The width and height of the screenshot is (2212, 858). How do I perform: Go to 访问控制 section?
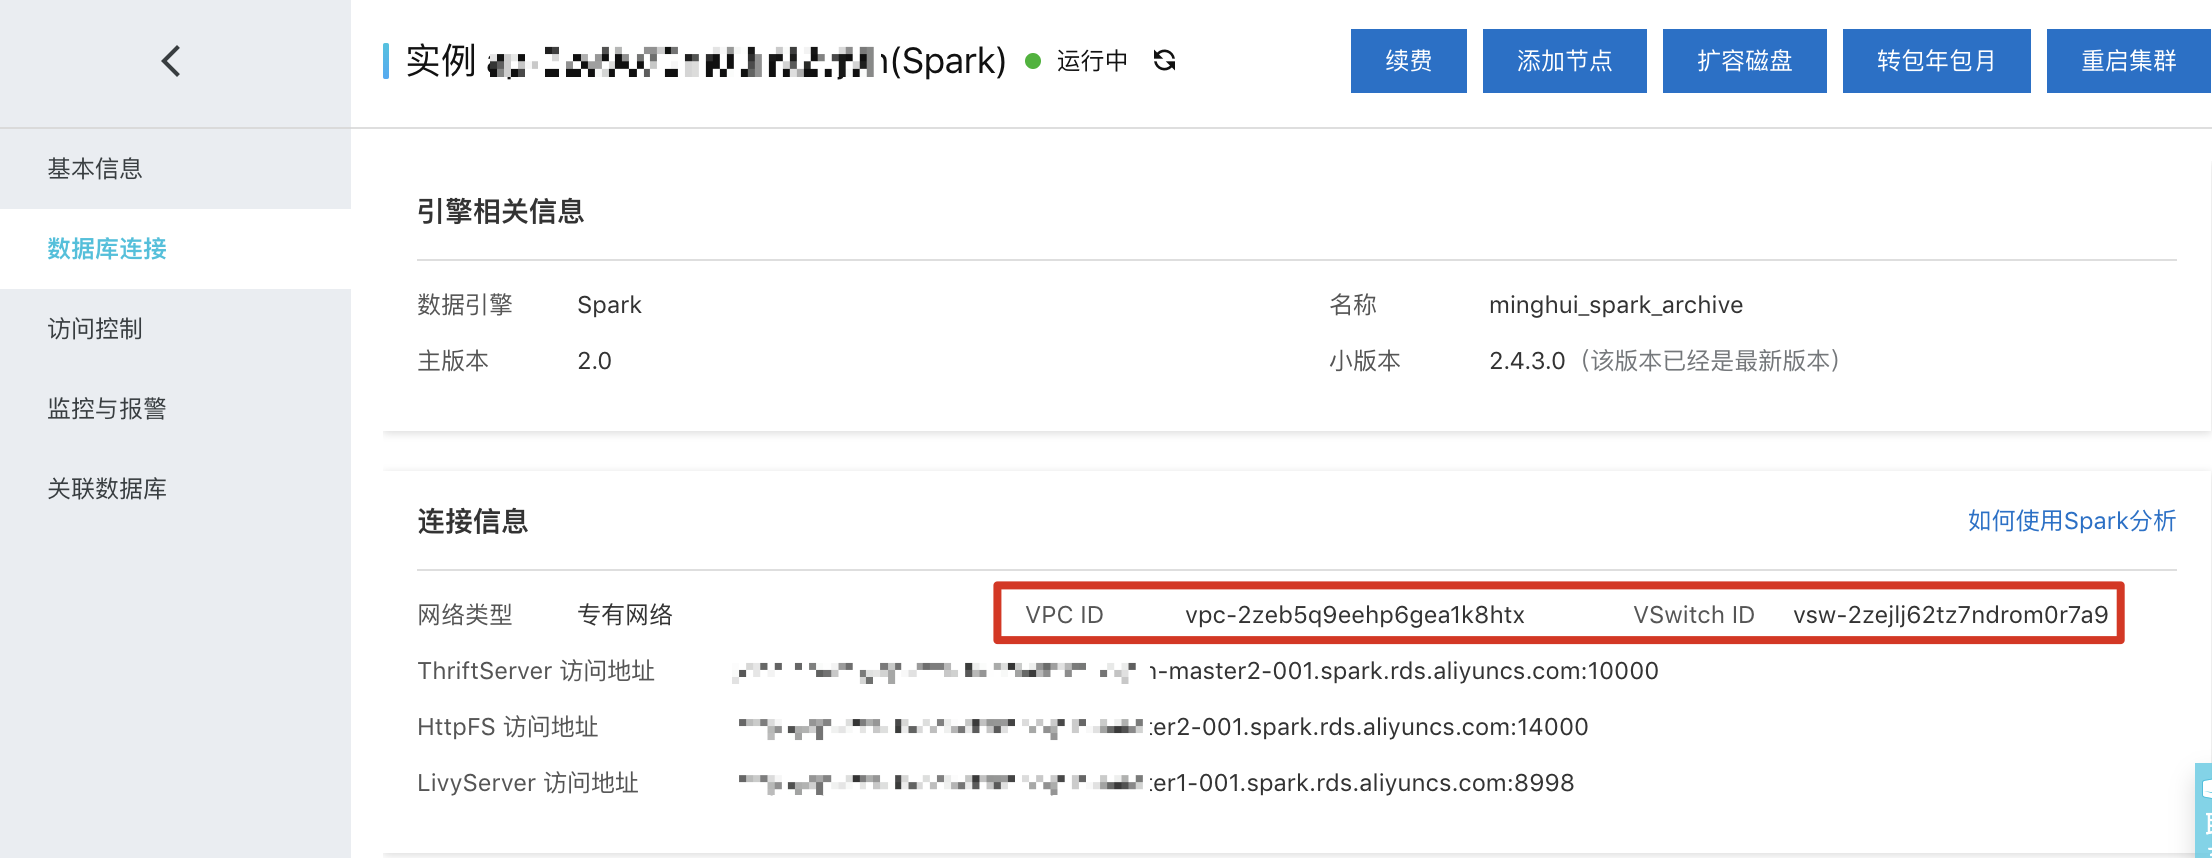pyautogui.click(x=175, y=328)
